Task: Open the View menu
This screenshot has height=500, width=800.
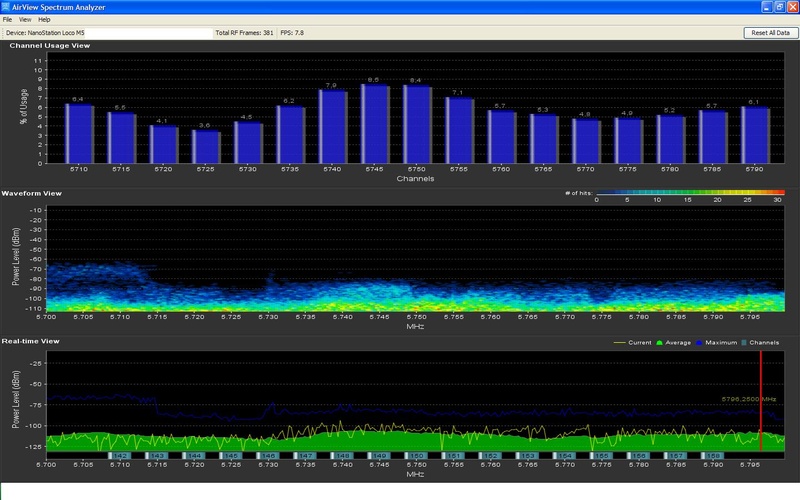Action: 25,19
